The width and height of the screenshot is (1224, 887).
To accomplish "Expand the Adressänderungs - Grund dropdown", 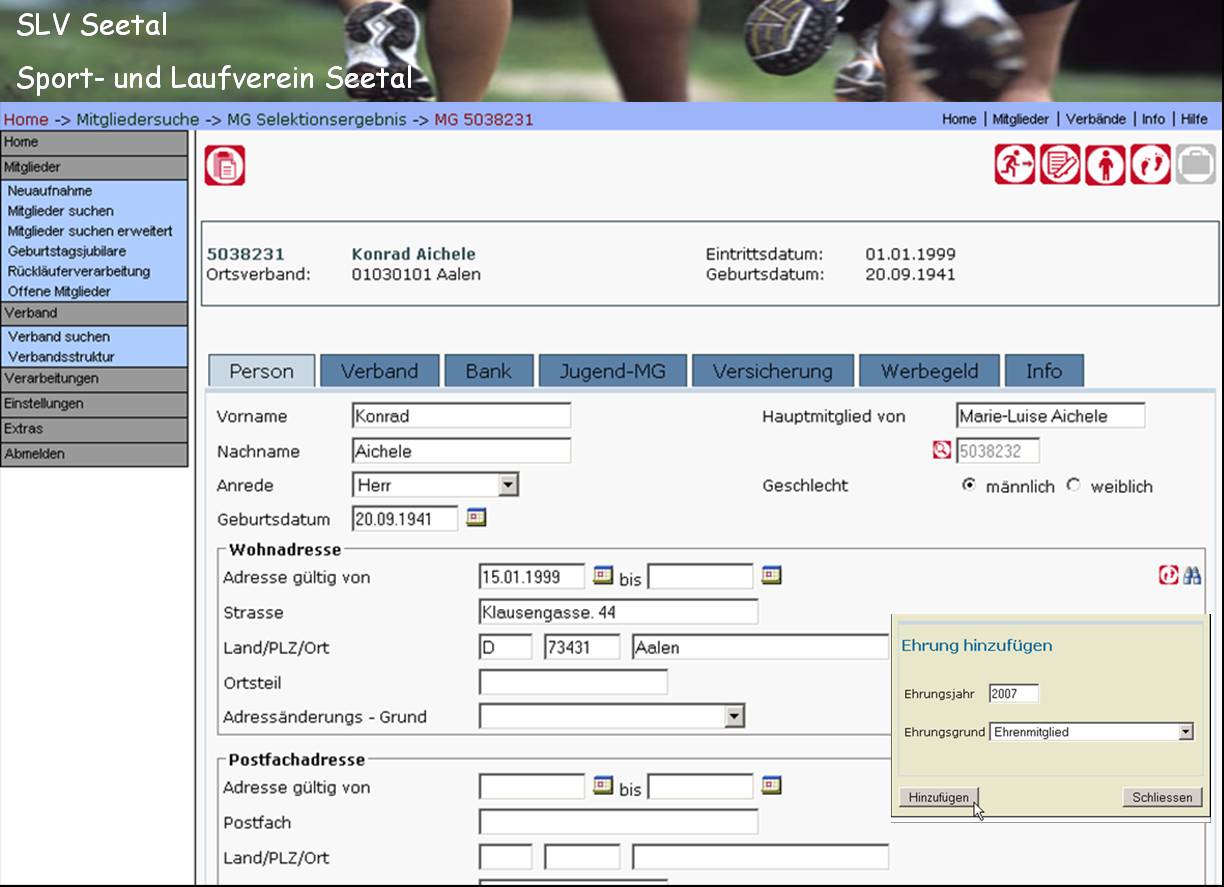I will [734, 716].
